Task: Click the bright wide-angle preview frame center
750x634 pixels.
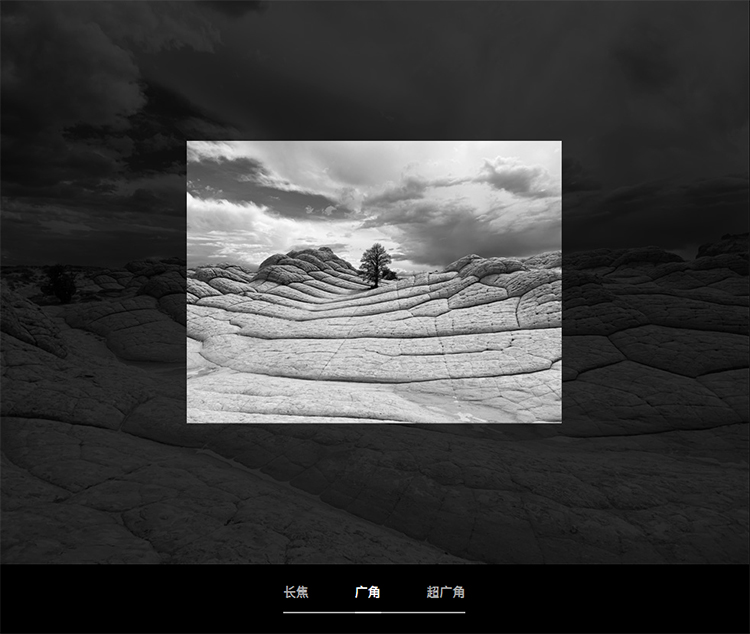Action: 374,282
